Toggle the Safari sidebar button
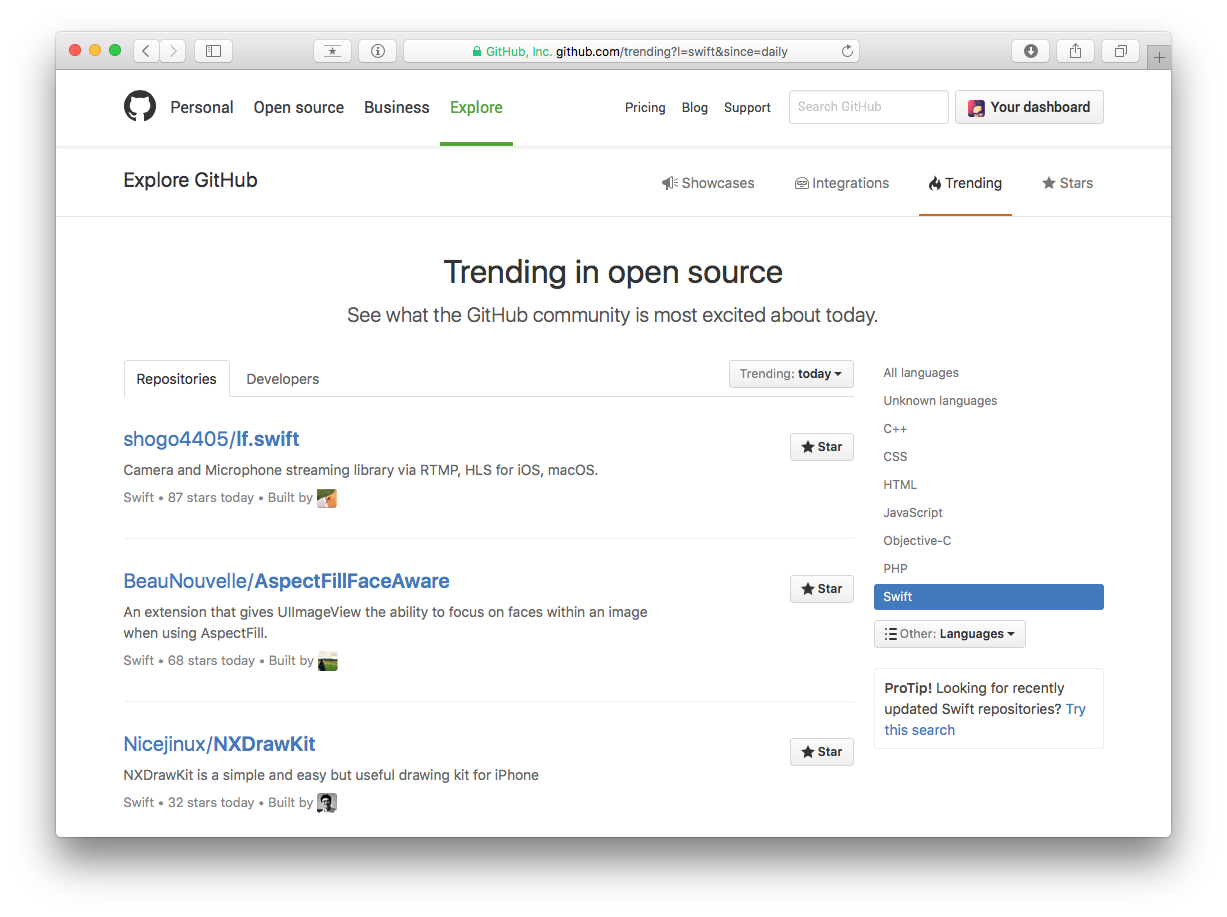 tap(213, 51)
